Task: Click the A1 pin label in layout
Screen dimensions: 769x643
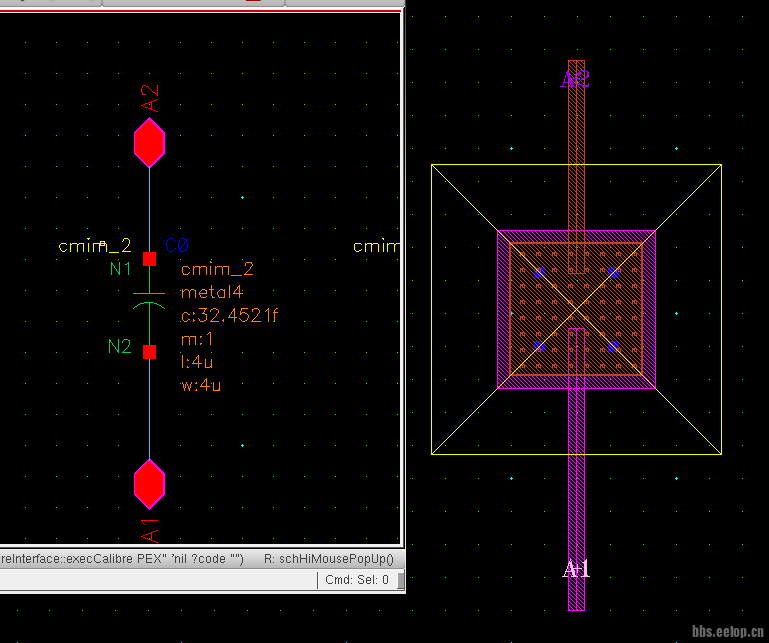Action: click(x=576, y=569)
